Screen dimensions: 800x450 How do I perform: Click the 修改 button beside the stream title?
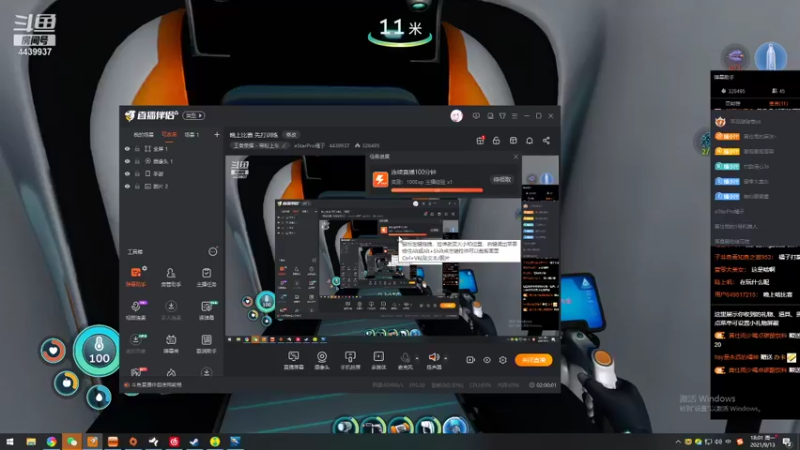(291, 135)
